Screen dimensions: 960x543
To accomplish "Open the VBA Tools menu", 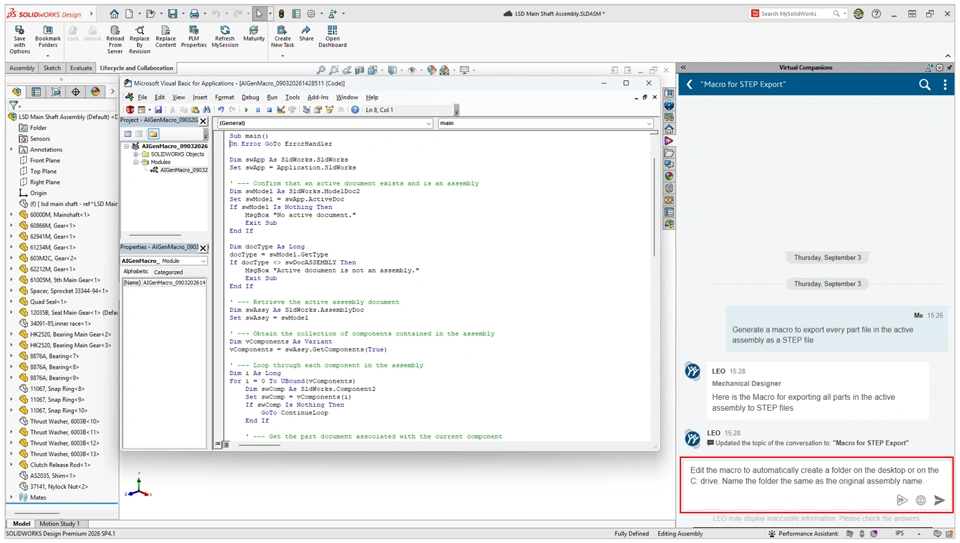I will (x=293, y=97).
